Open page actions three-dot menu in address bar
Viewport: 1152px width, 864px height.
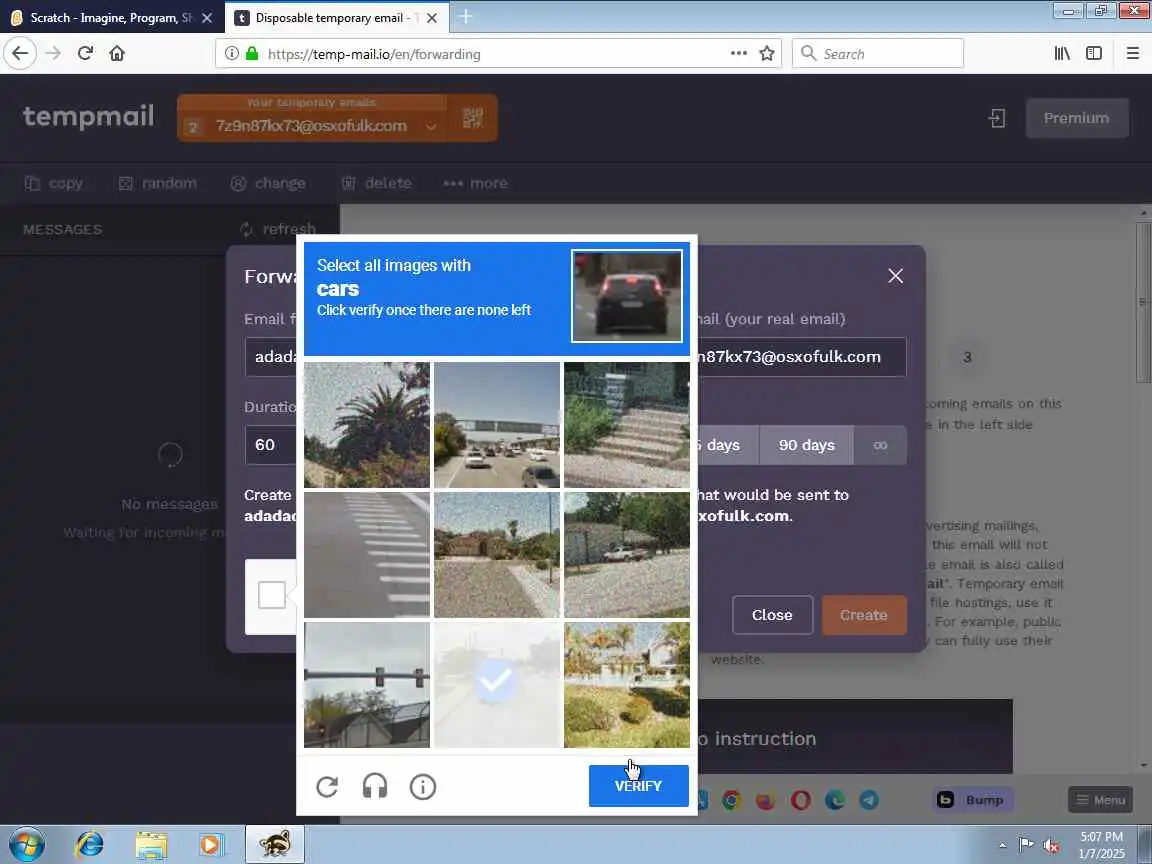coord(738,54)
